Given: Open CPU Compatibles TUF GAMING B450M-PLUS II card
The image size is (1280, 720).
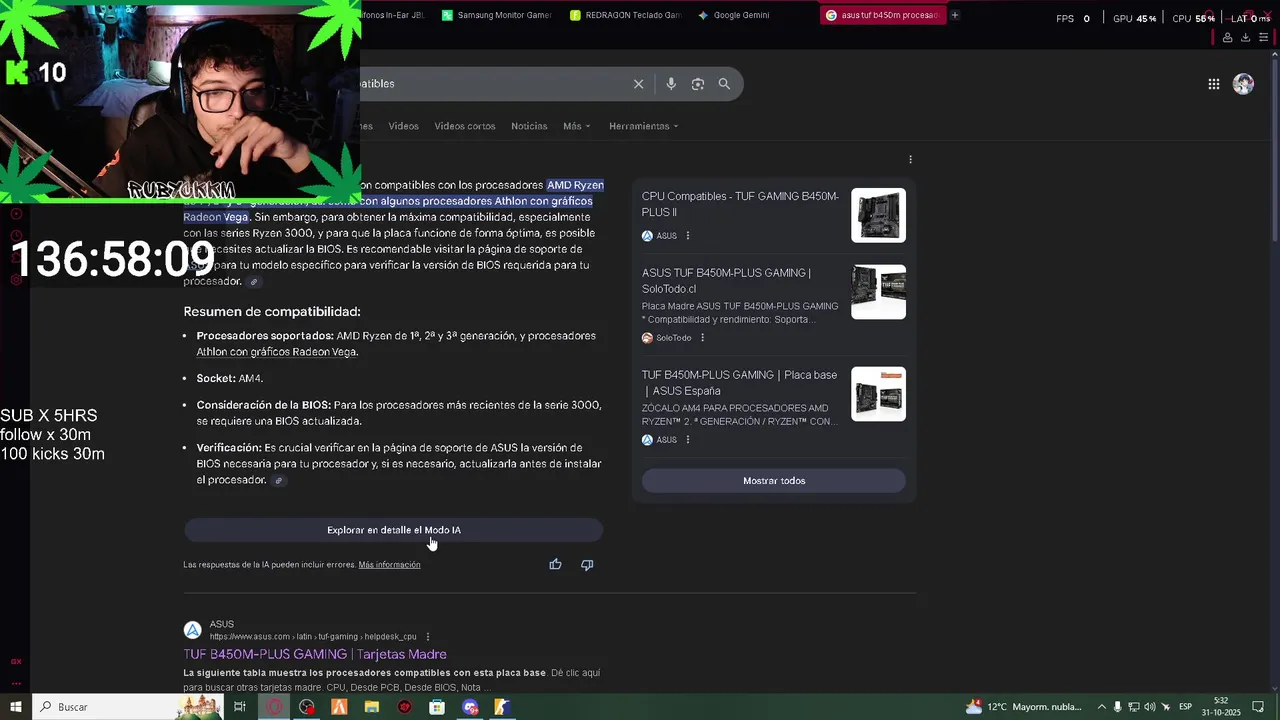Looking at the screenshot, I should point(740,204).
